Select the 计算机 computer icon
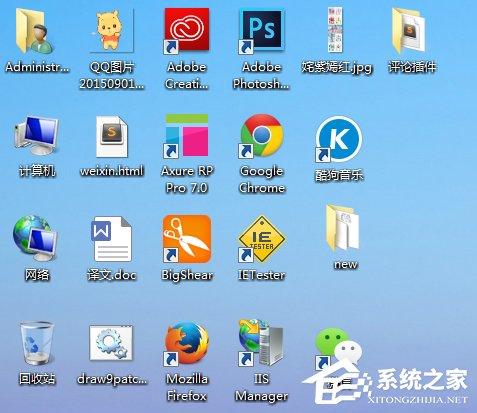 (36, 136)
